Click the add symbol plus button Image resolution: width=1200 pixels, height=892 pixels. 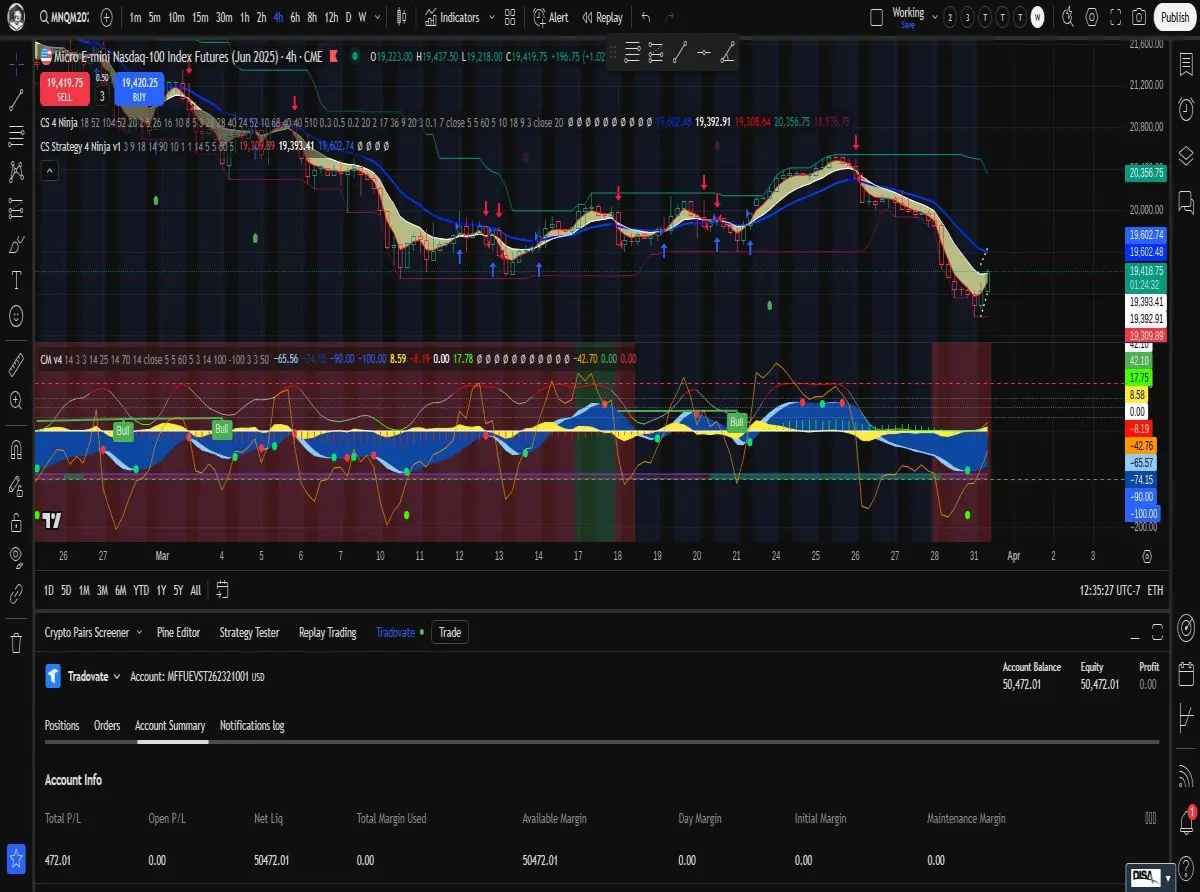click(106, 17)
